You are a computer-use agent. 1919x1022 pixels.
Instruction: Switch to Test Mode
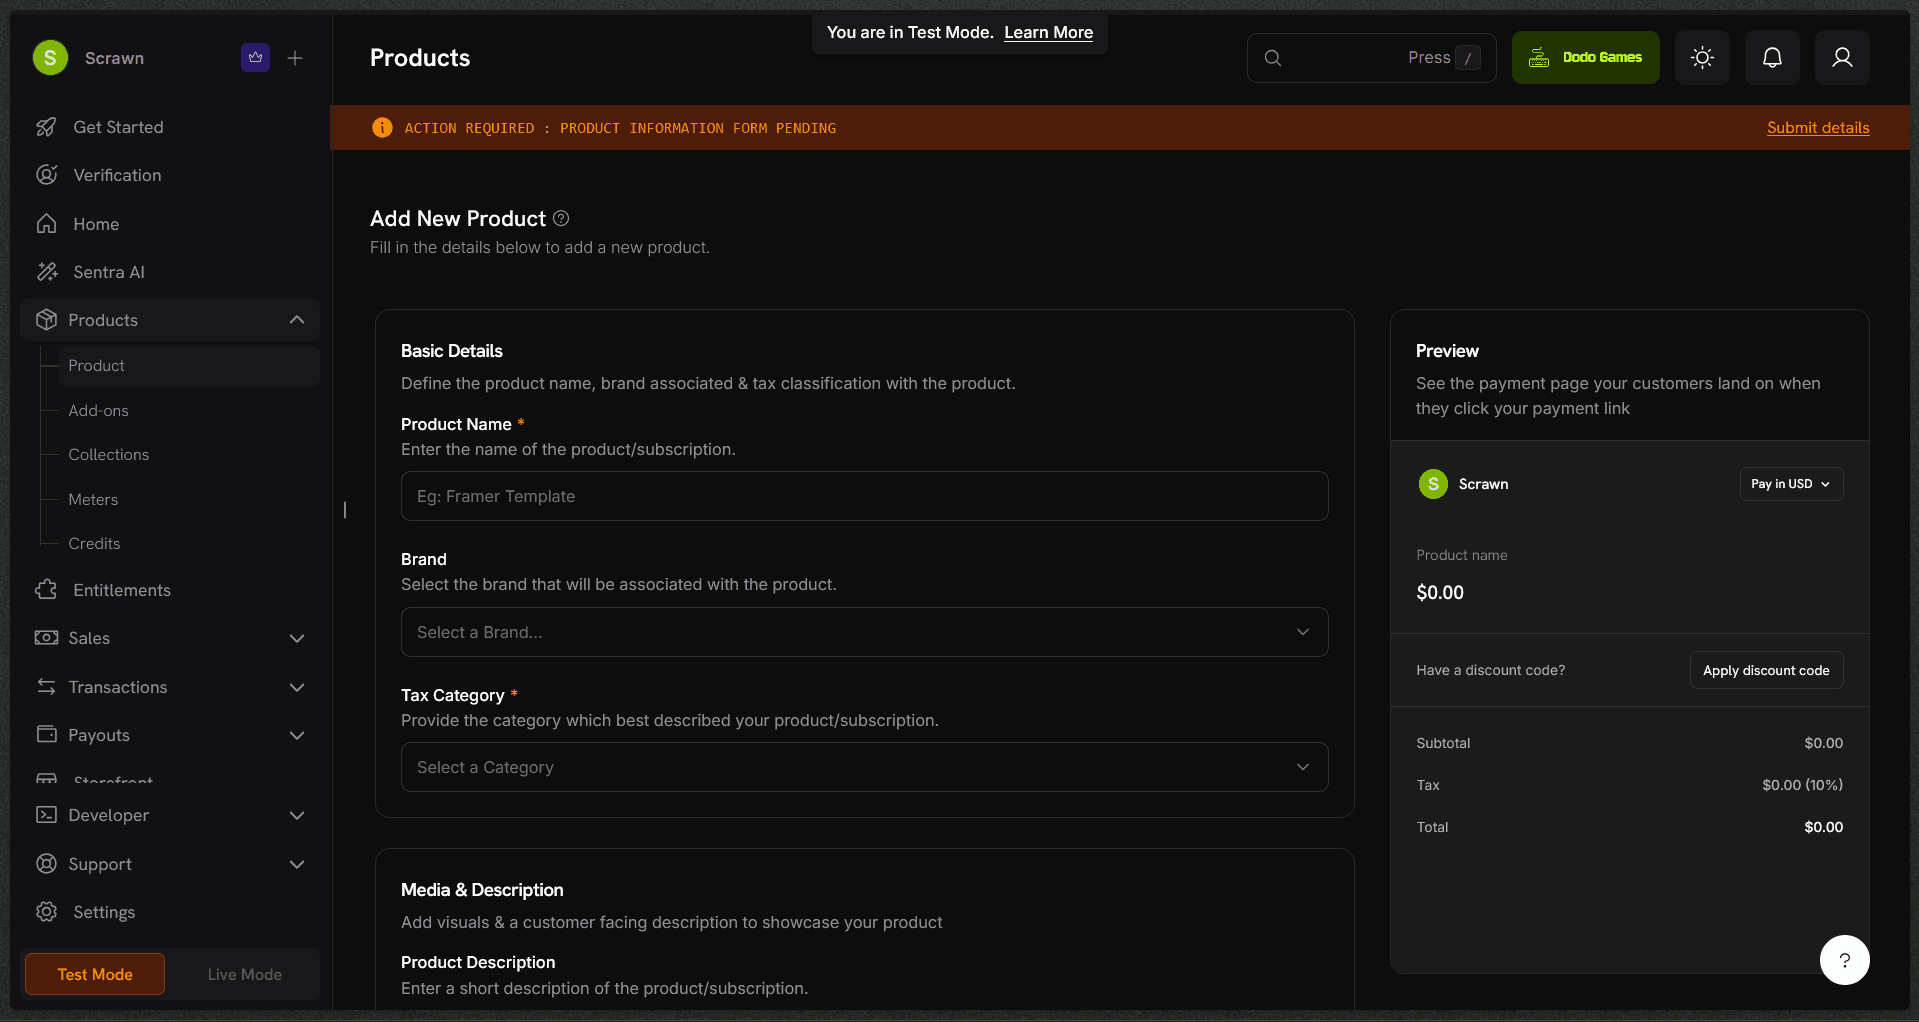pos(95,974)
